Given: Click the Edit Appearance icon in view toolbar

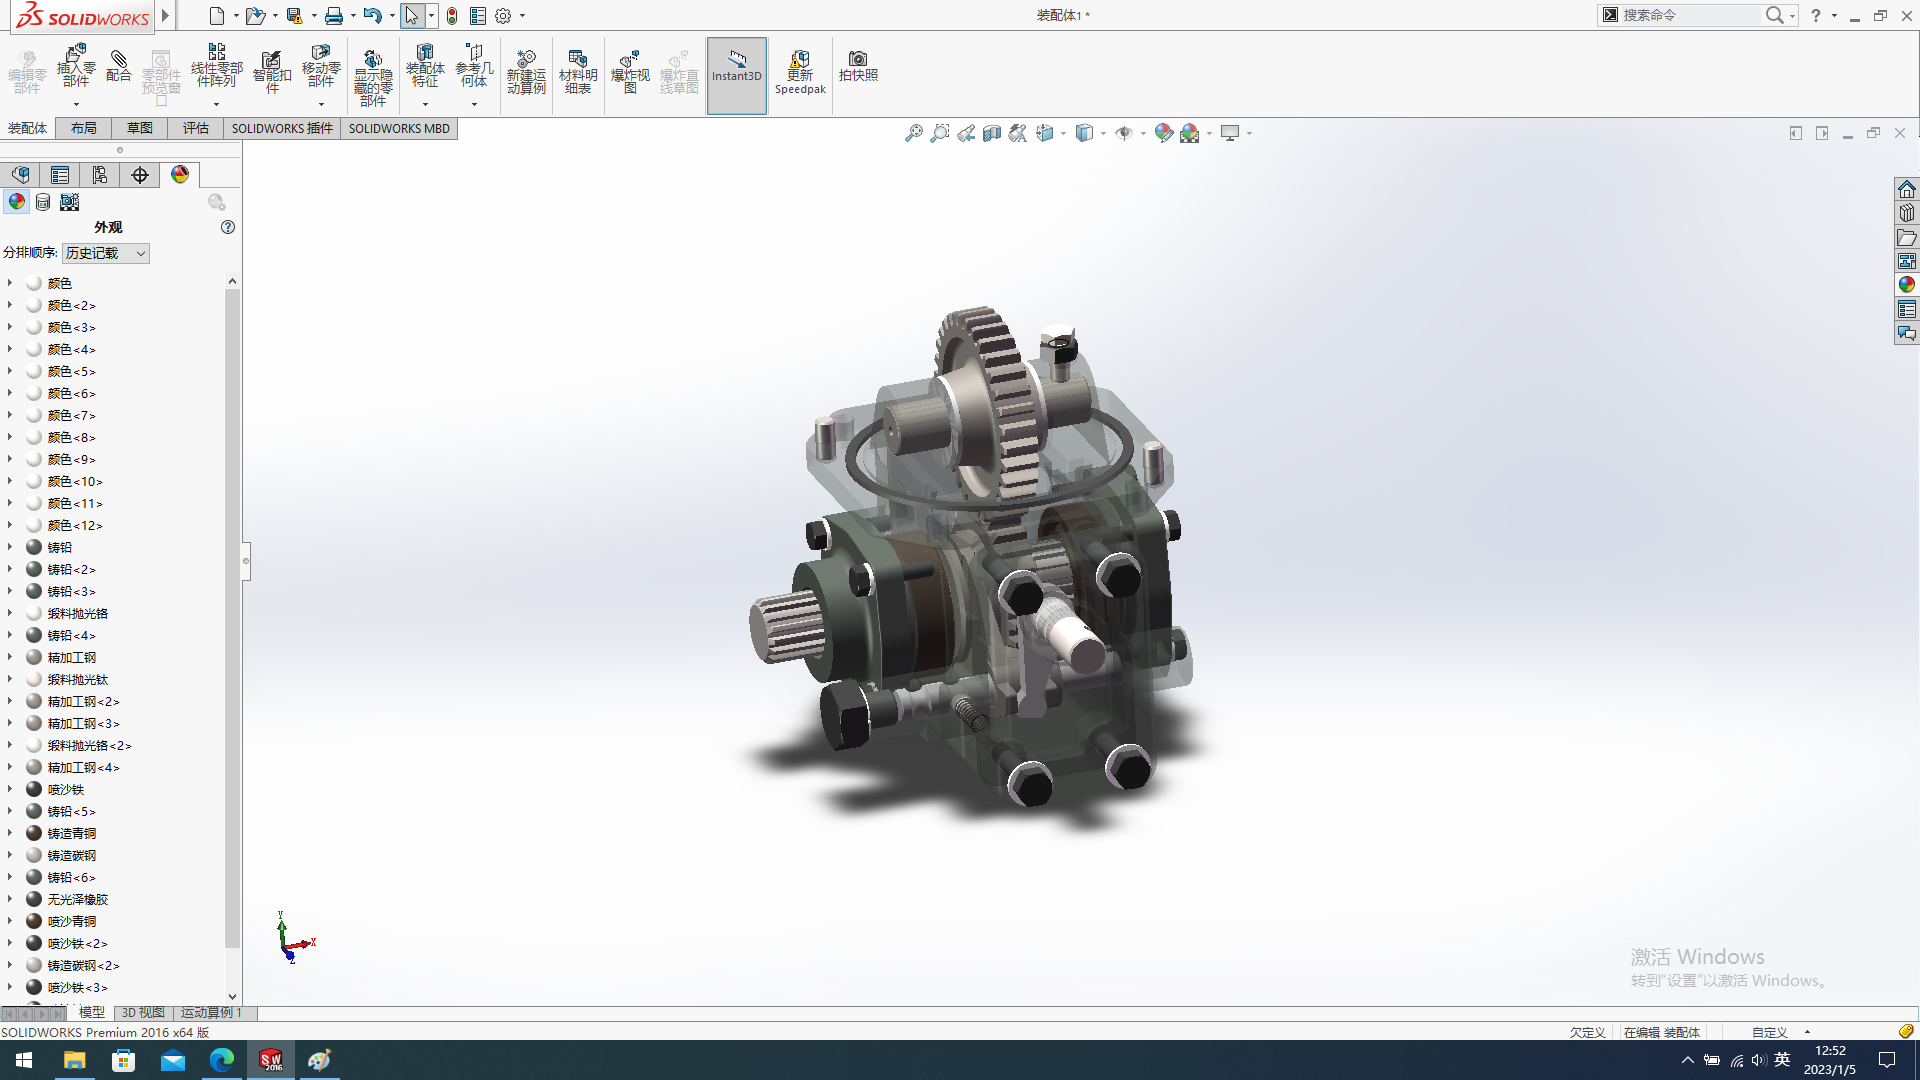Looking at the screenshot, I should 1163,133.
